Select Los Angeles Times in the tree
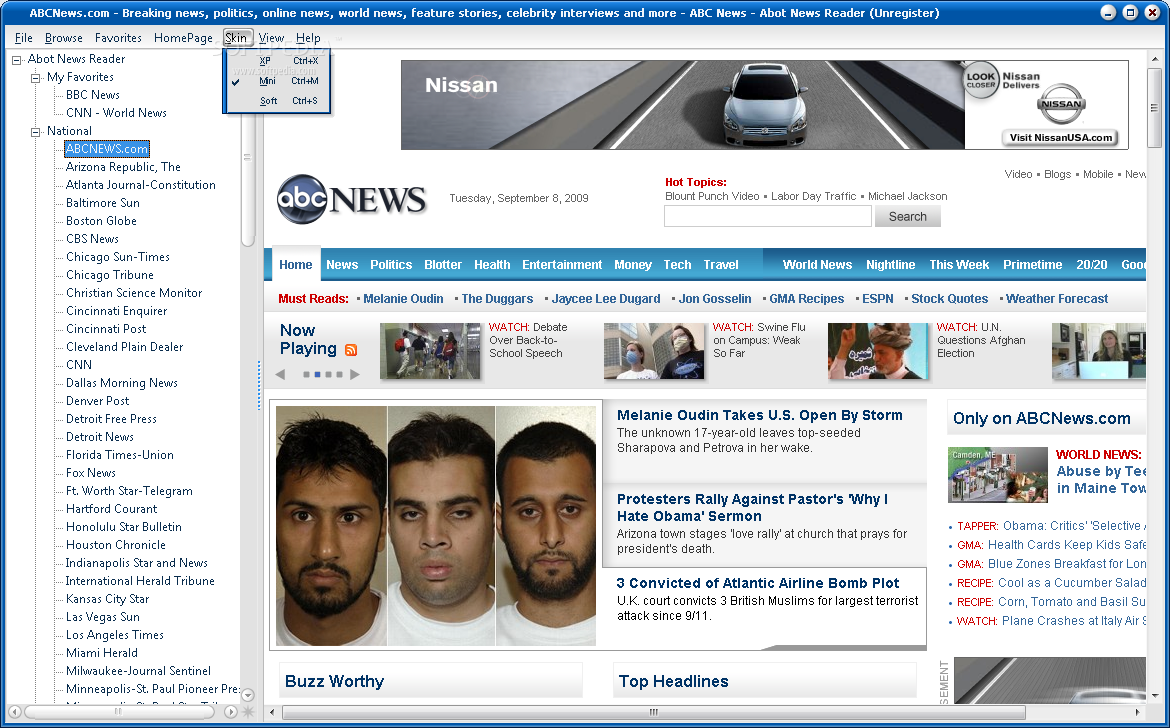This screenshot has width=1170, height=728. coord(114,635)
